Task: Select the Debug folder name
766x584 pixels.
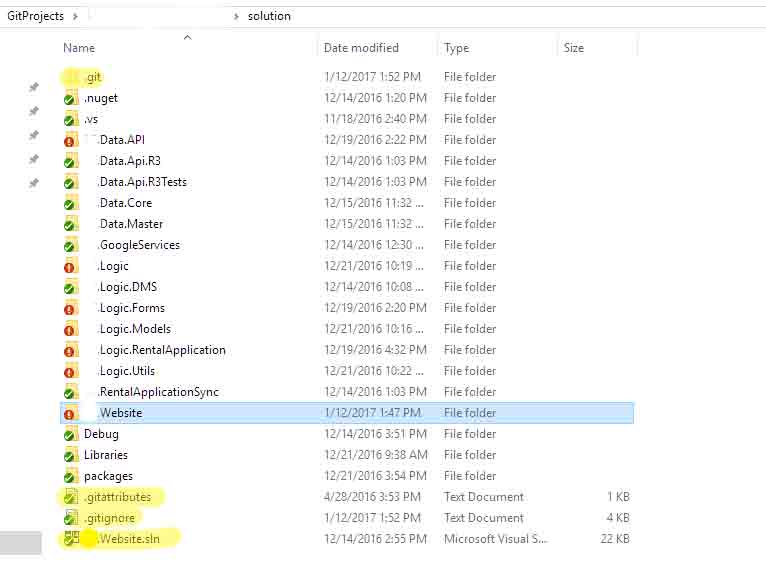Action: pos(101,434)
